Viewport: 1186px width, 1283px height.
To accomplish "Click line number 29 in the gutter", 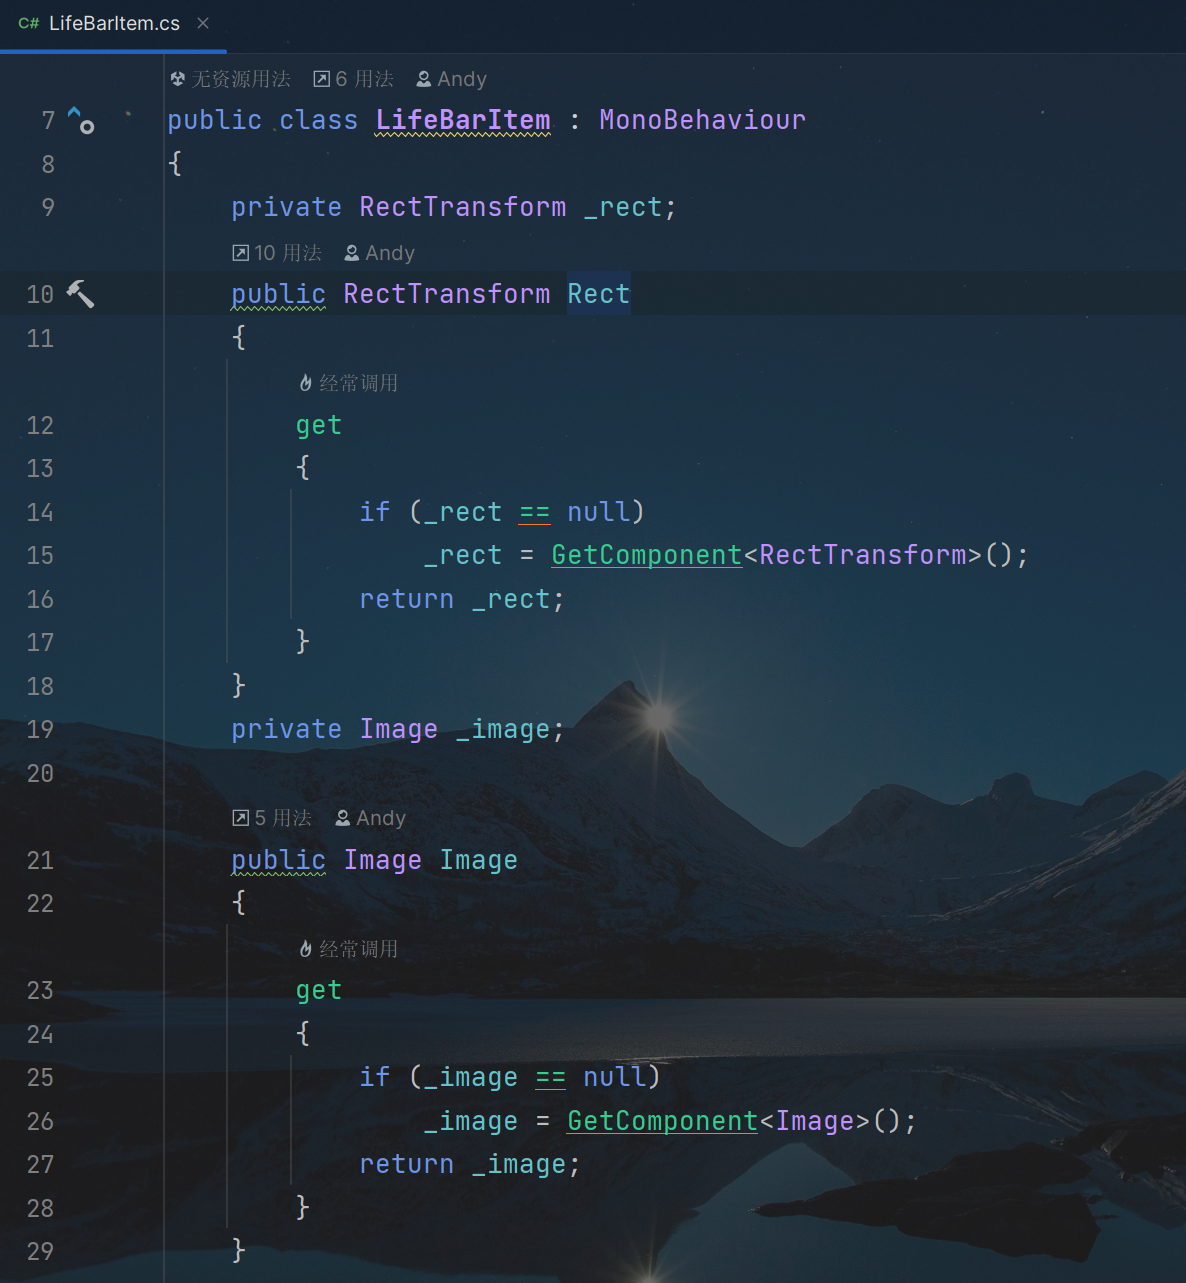I will [x=40, y=1251].
